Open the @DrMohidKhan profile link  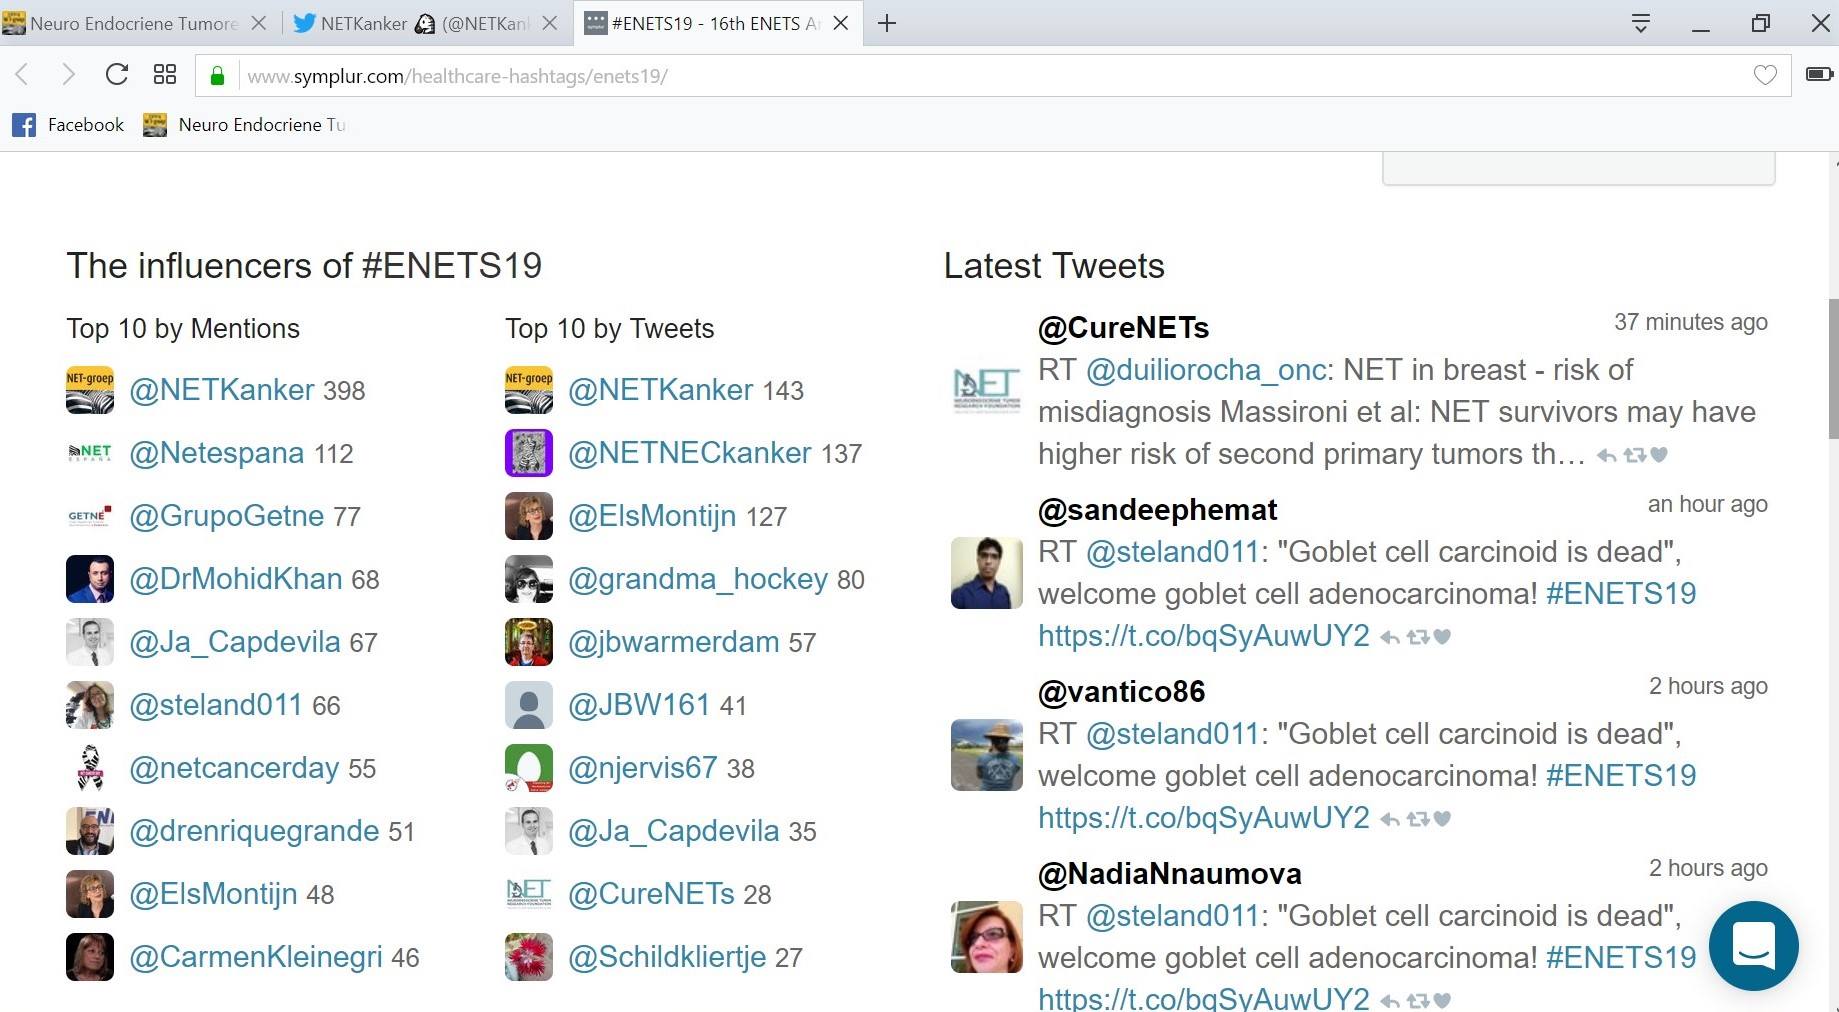click(x=236, y=579)
